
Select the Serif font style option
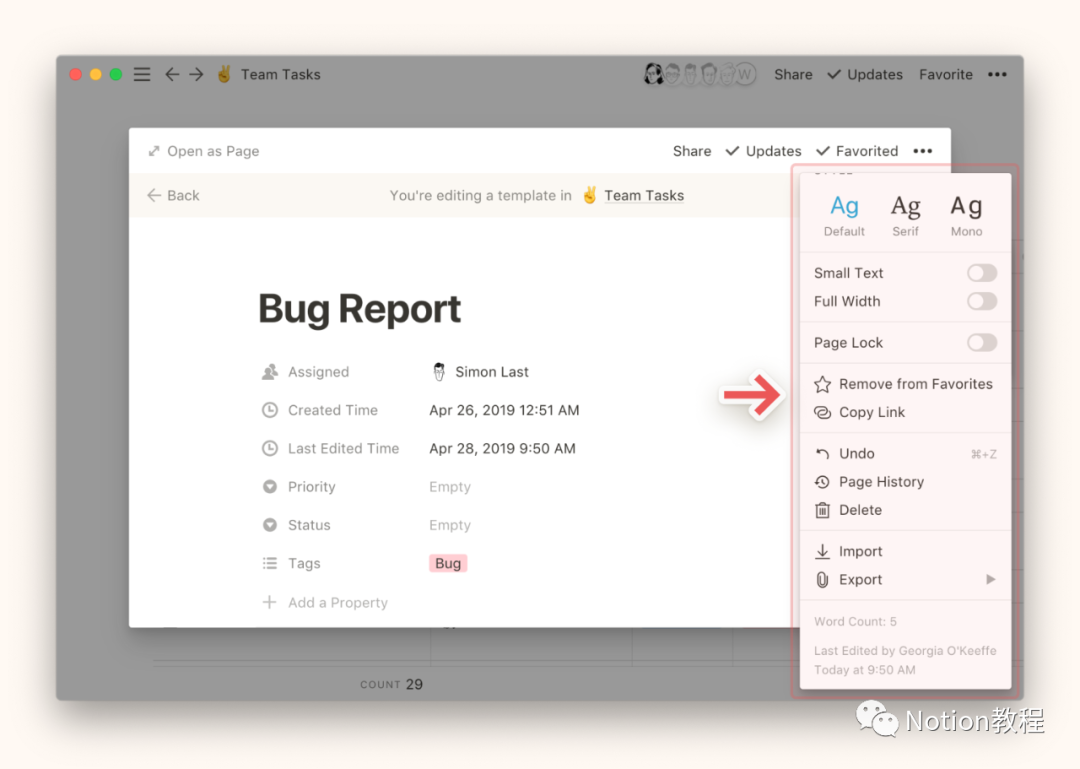point(905,214)
